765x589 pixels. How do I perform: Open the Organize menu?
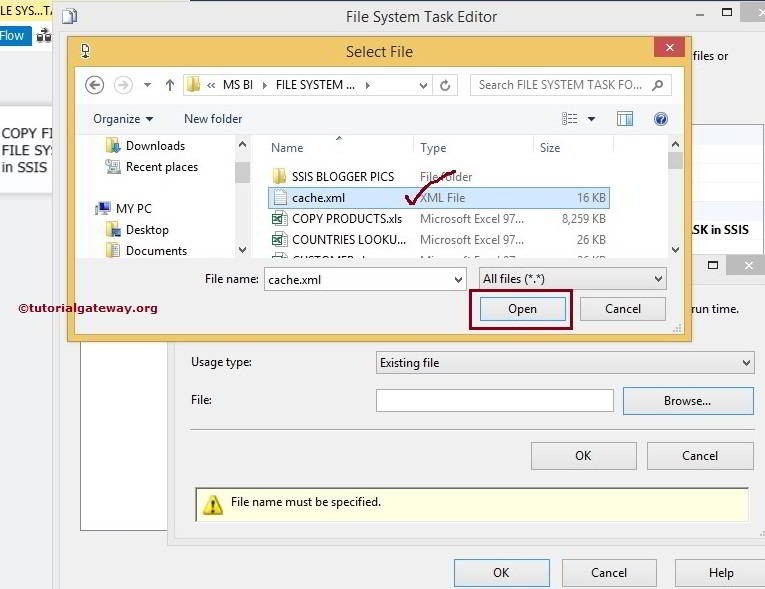point(123,119)
